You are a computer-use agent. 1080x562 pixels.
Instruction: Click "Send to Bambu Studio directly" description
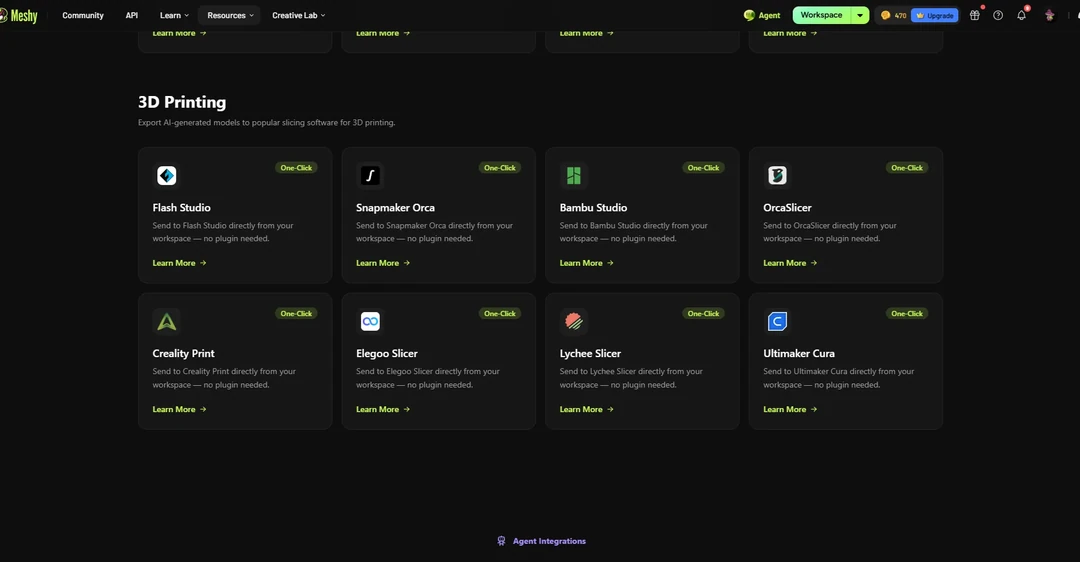[634, 232]
